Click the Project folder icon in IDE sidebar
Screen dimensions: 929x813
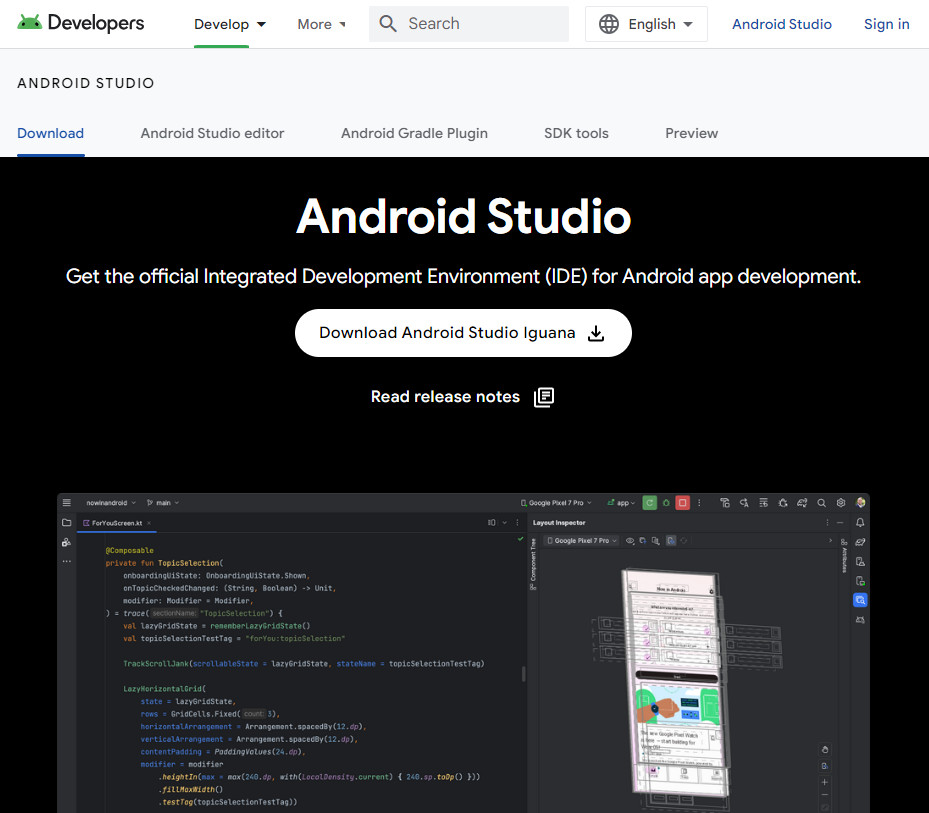tap(67, 523)
